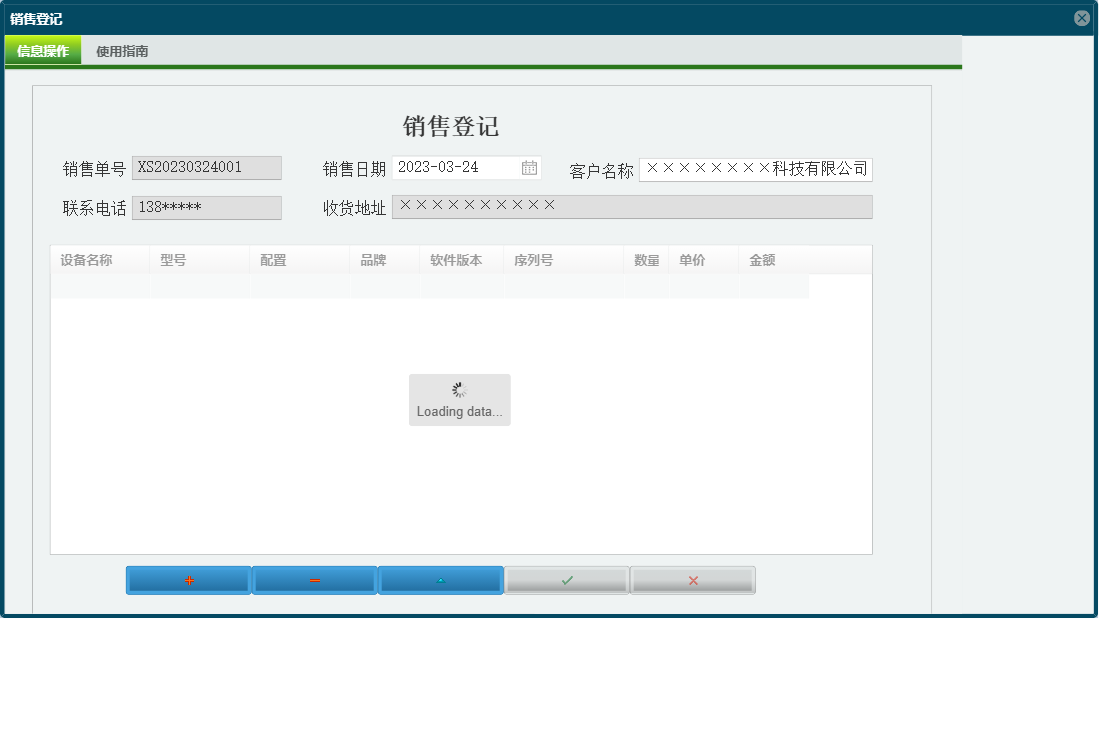Image resolution: width=1099 pixels, height=737 pixels.
Task: Click the 联系电话 field
Action: click(207, 207)
